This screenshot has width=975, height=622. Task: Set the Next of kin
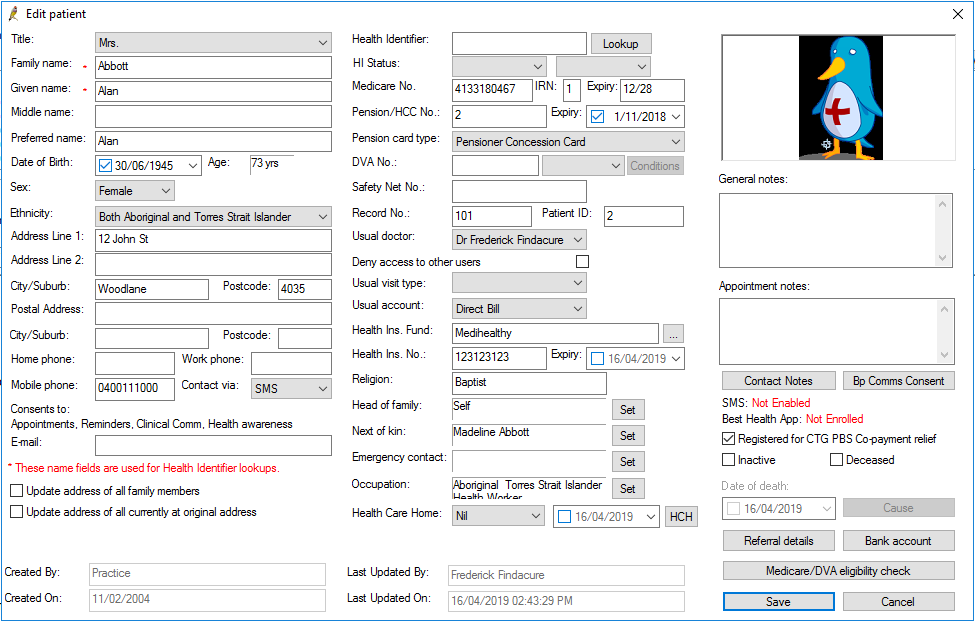(630, 436)
